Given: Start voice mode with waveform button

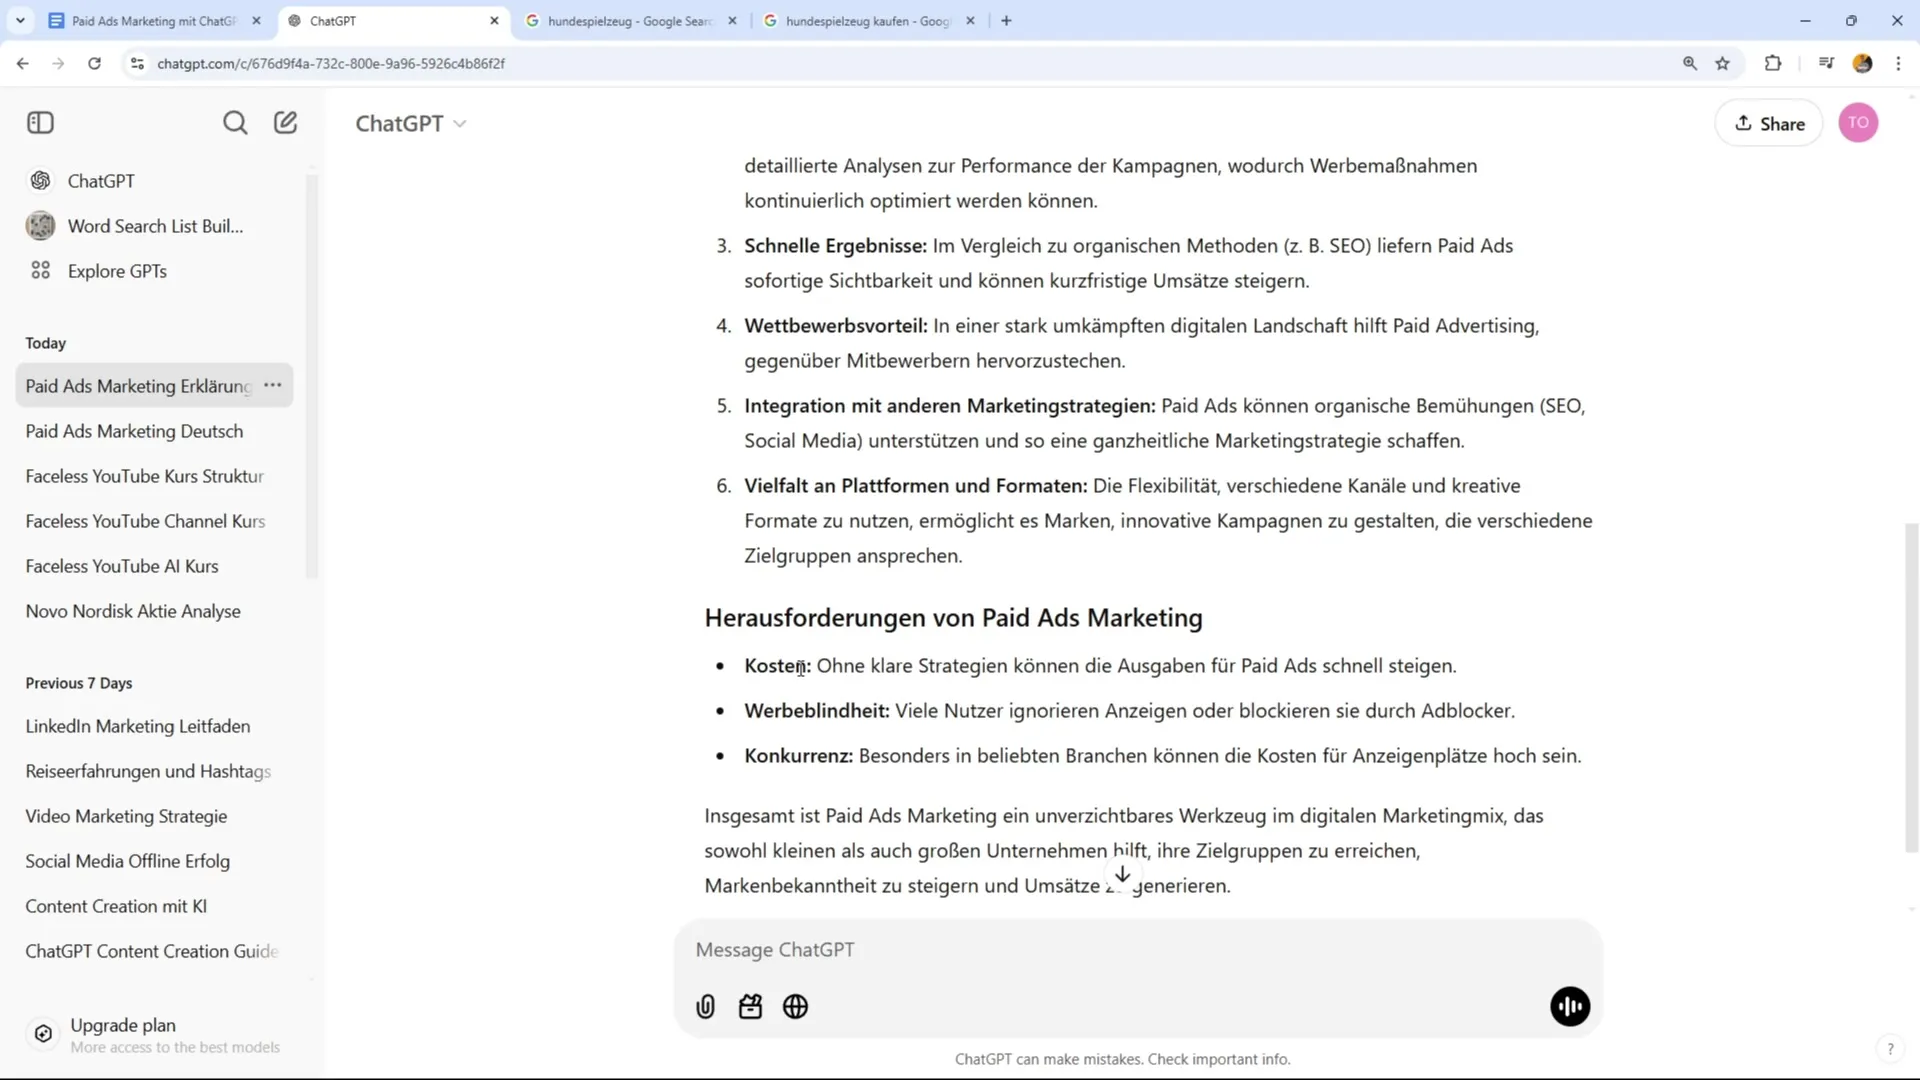Looking at the screenshot, I should coord(1570,1007).
